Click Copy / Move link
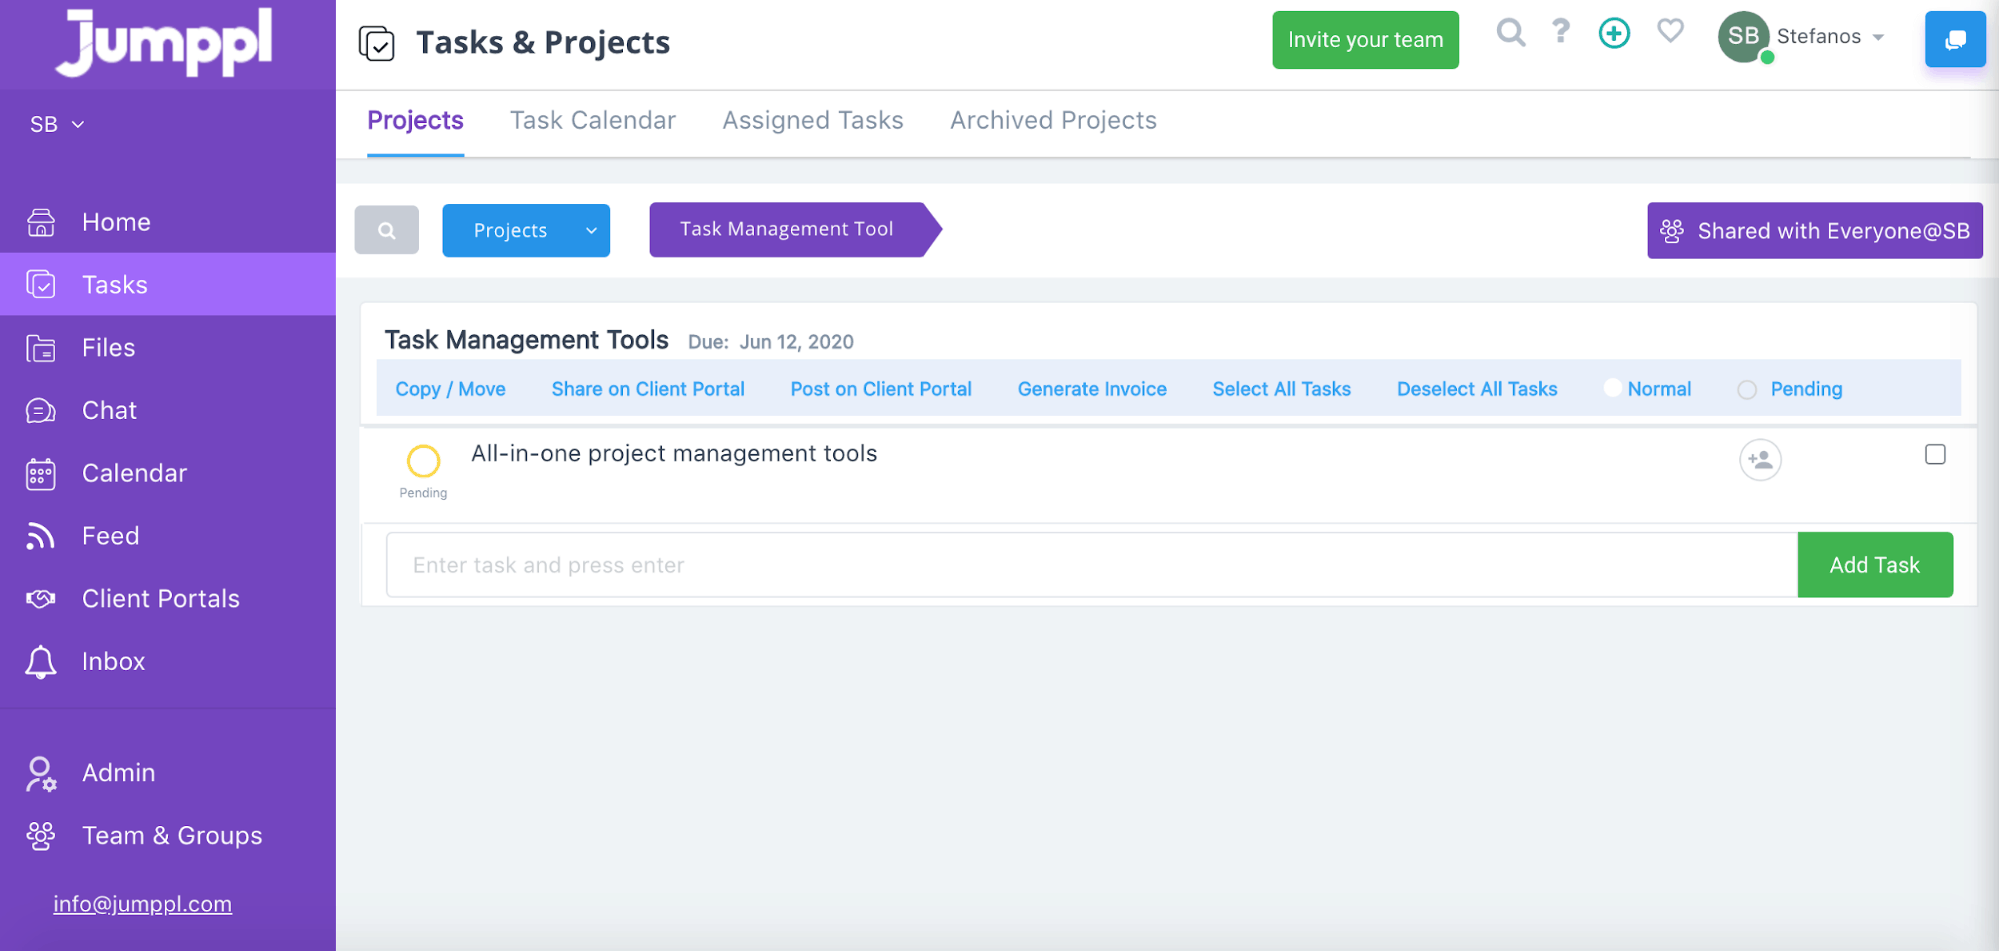The width and height of the screenshot is (1999, 951). point(450,389)
